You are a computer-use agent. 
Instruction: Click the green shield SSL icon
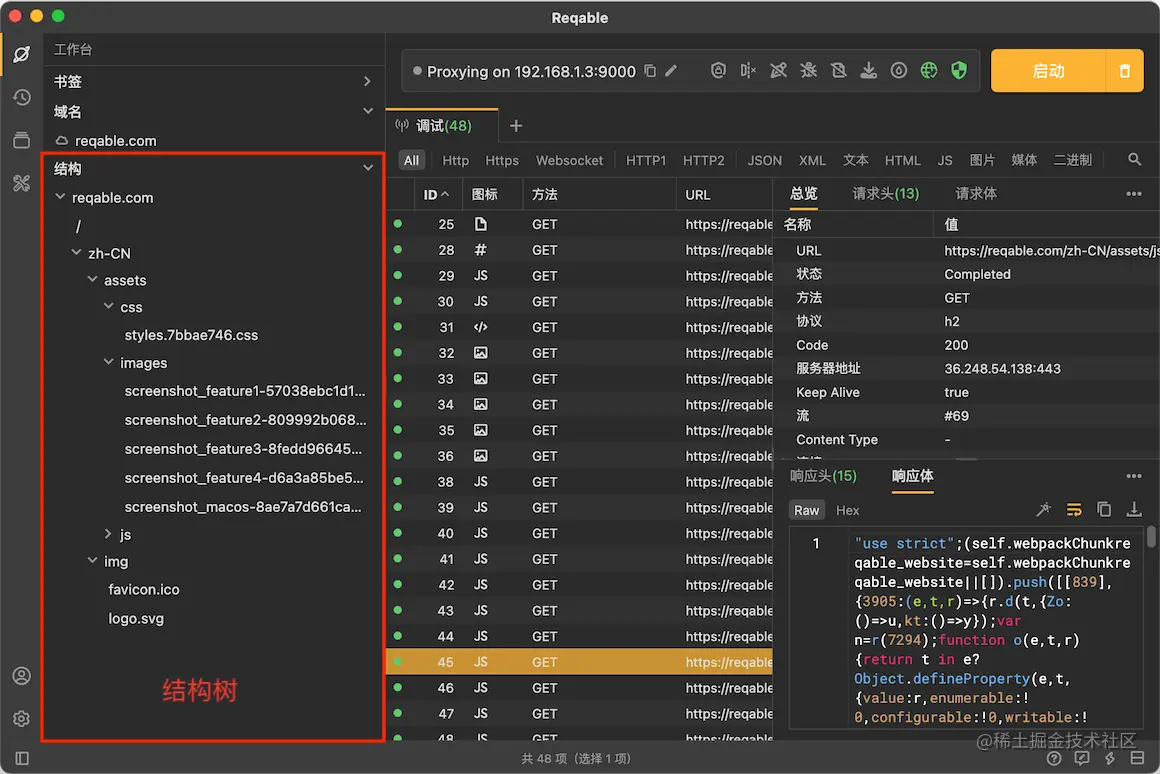pyautogui.click(x=959, y=71)
